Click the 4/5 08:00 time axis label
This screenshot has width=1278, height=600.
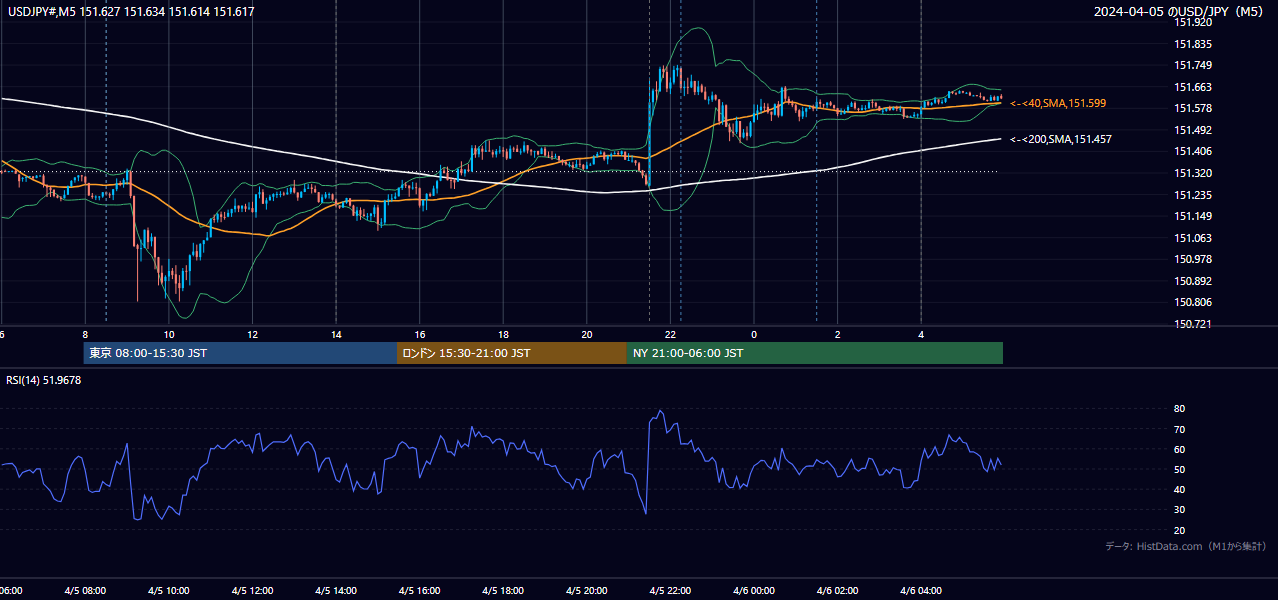tap(85, 591)
